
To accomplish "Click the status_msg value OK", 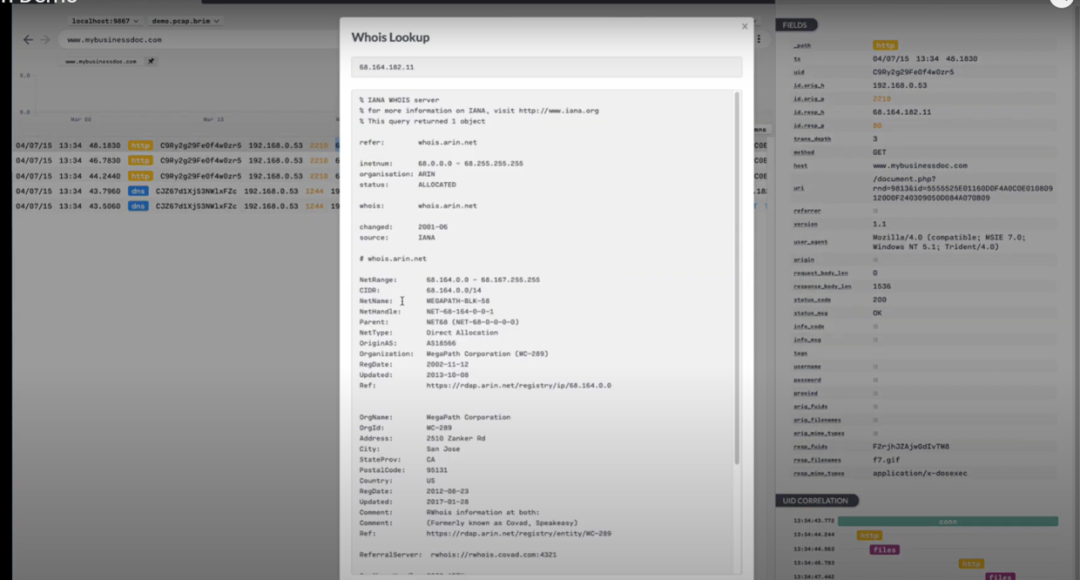I will (878, 313).
